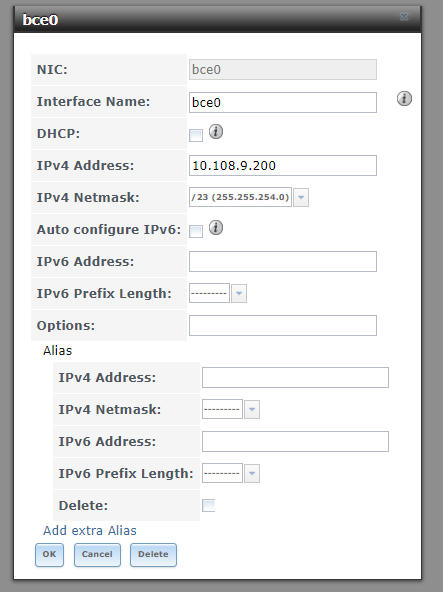The width and height of the screenshot is (443, 592).
Task: Click the info icon beside Interface Name
Action: point(404,99)
